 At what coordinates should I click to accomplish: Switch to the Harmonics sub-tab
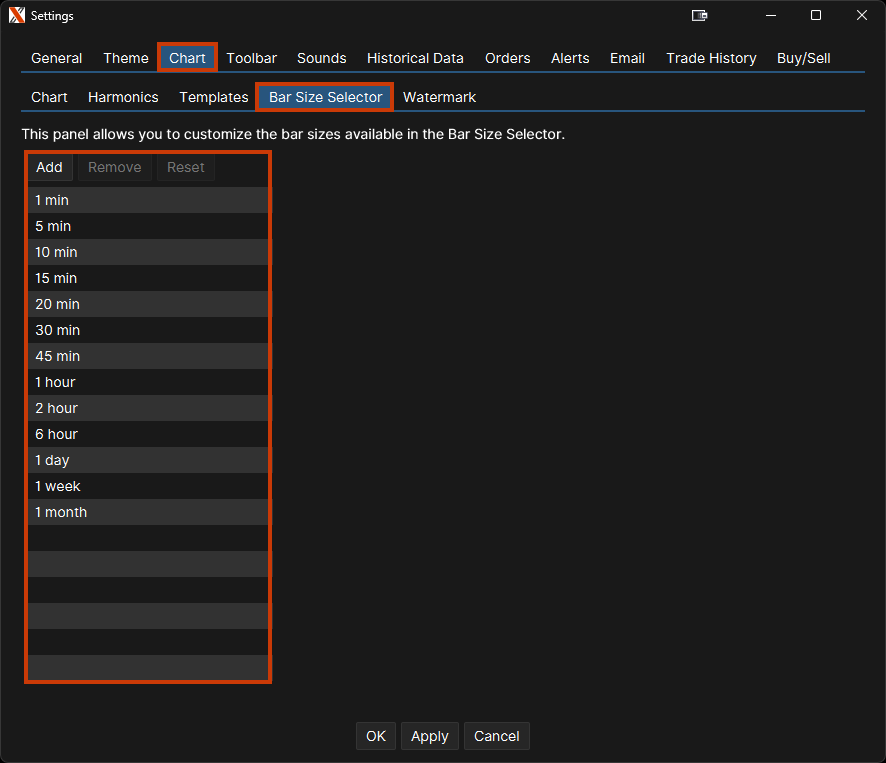coord(123,97)
